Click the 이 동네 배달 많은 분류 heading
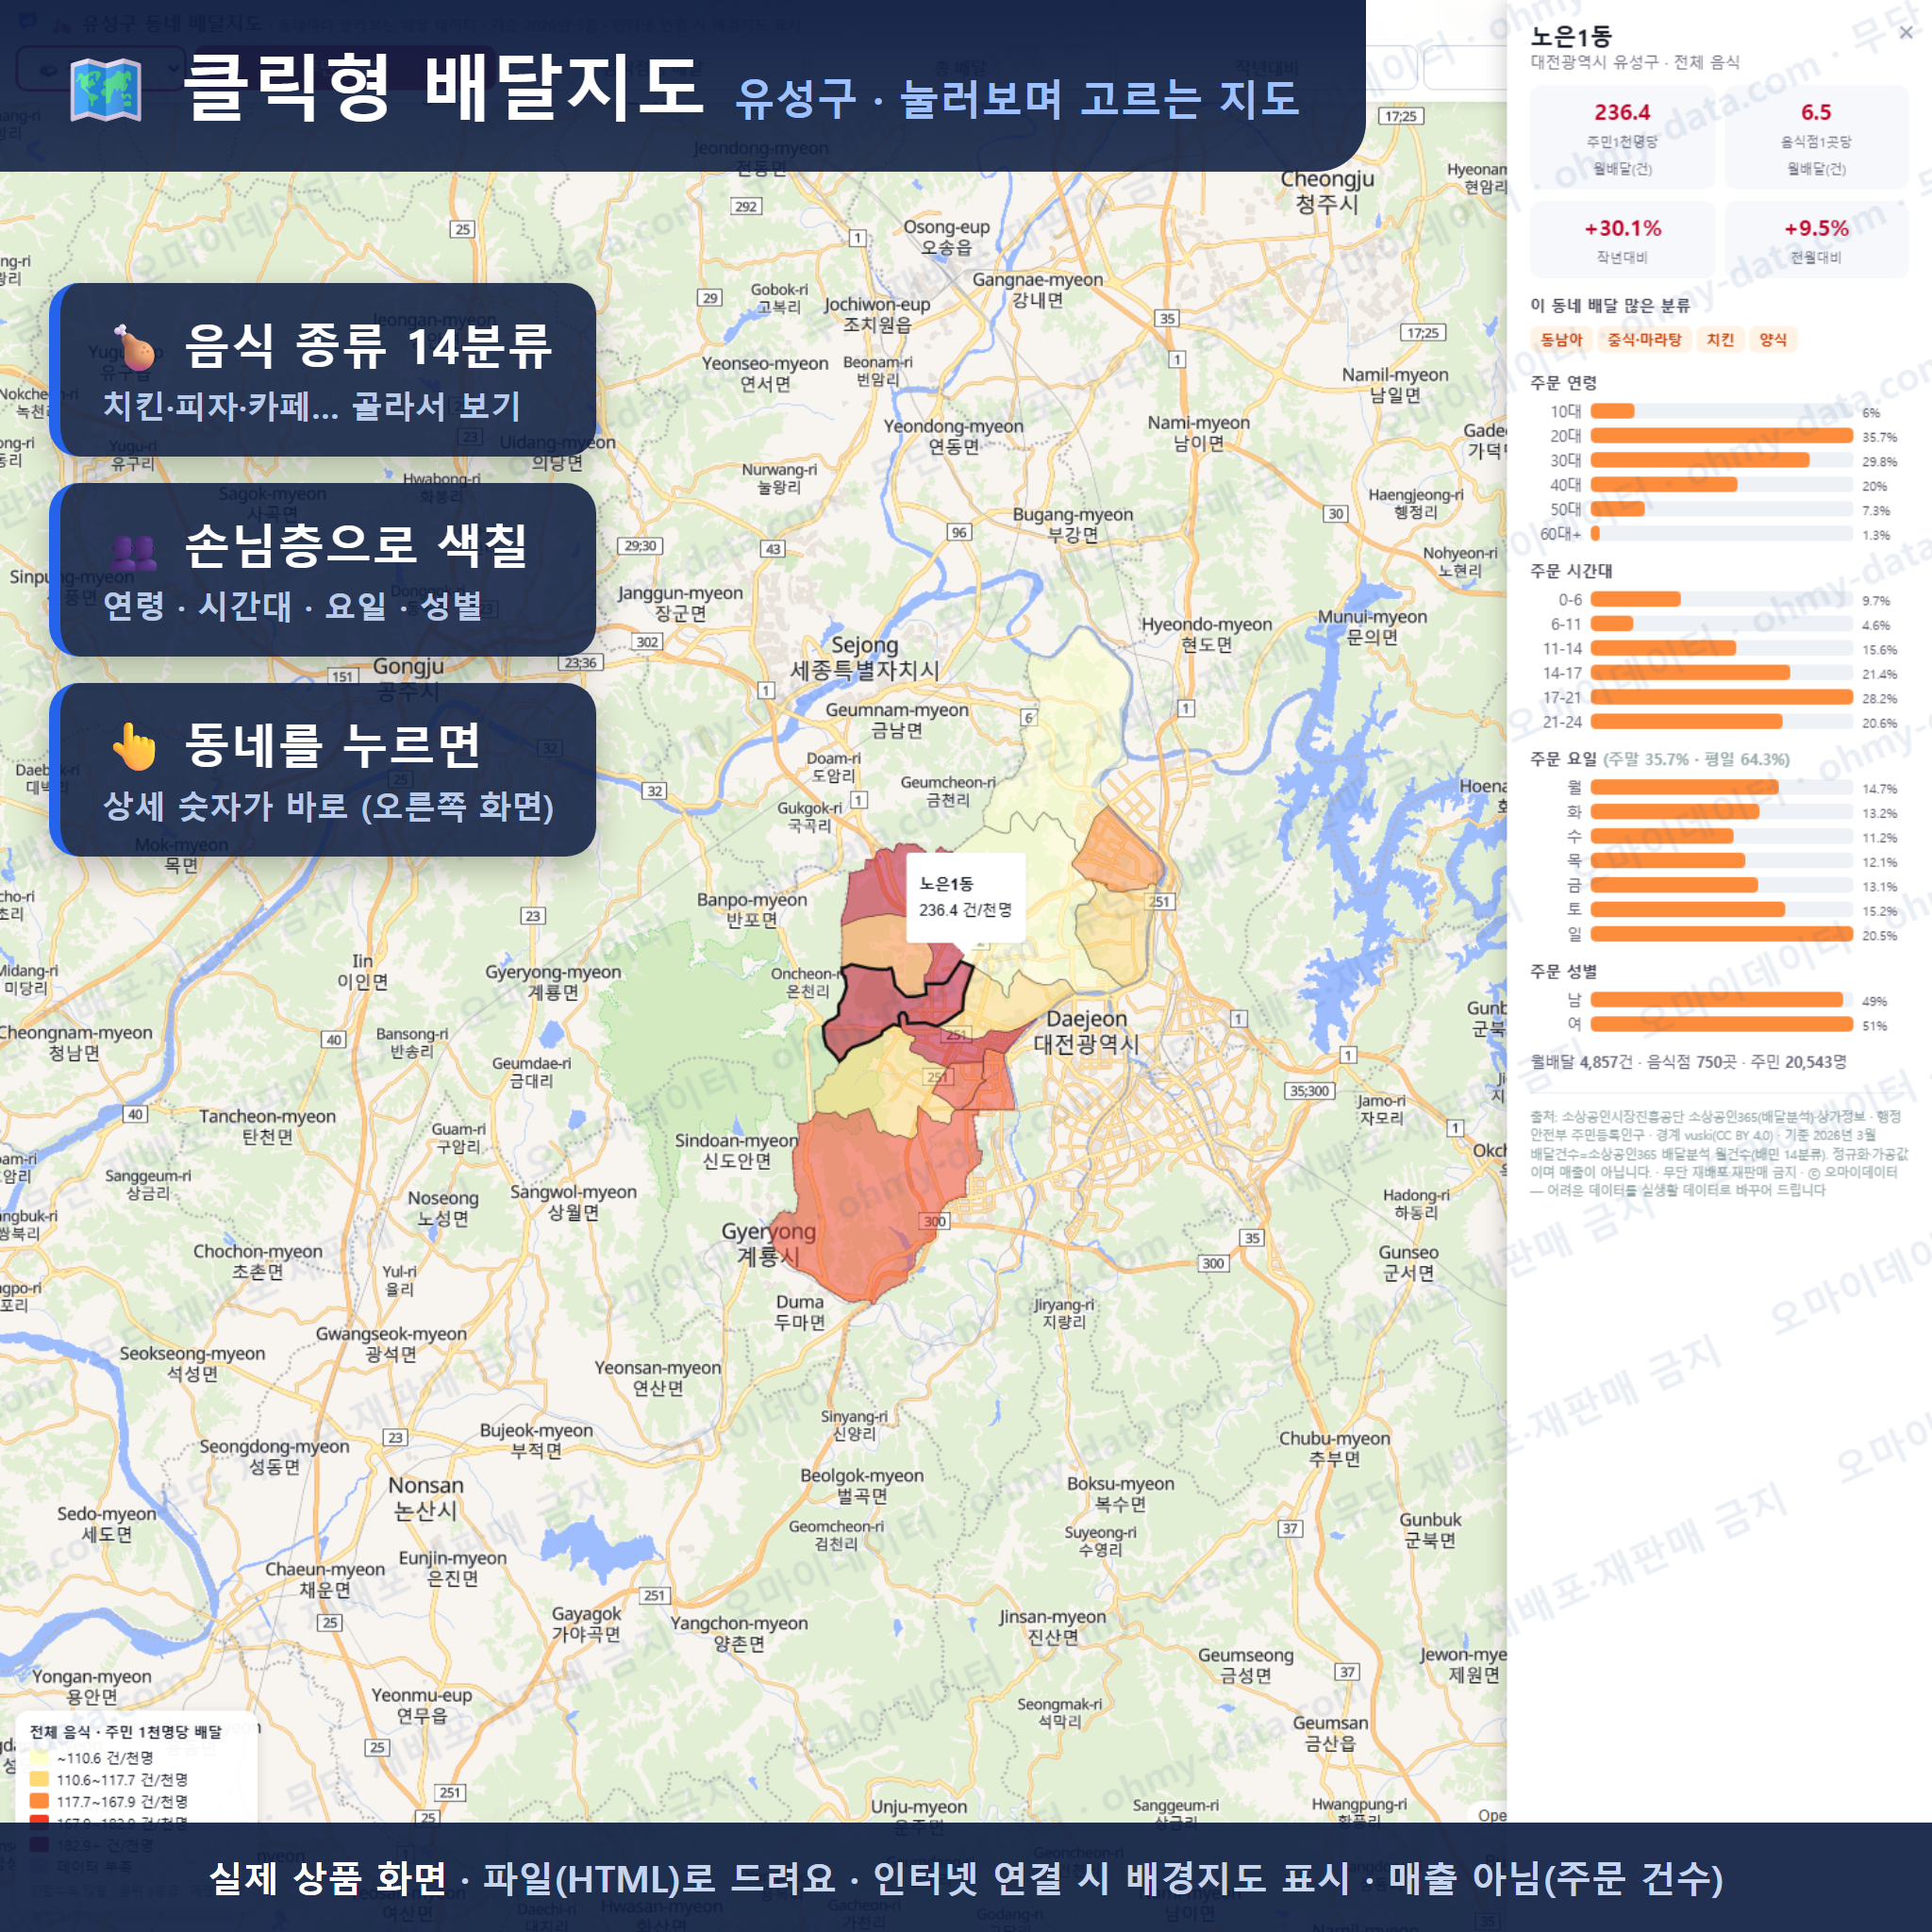Viewport: 1932px width, 1932px height. (1610, 306)
